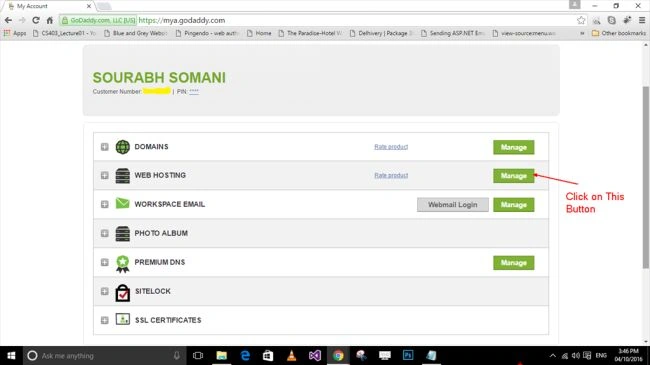This screenshot has width=650, height=365.
Task: Expand the SSL Certificates section
Action: tap(104, 320)
